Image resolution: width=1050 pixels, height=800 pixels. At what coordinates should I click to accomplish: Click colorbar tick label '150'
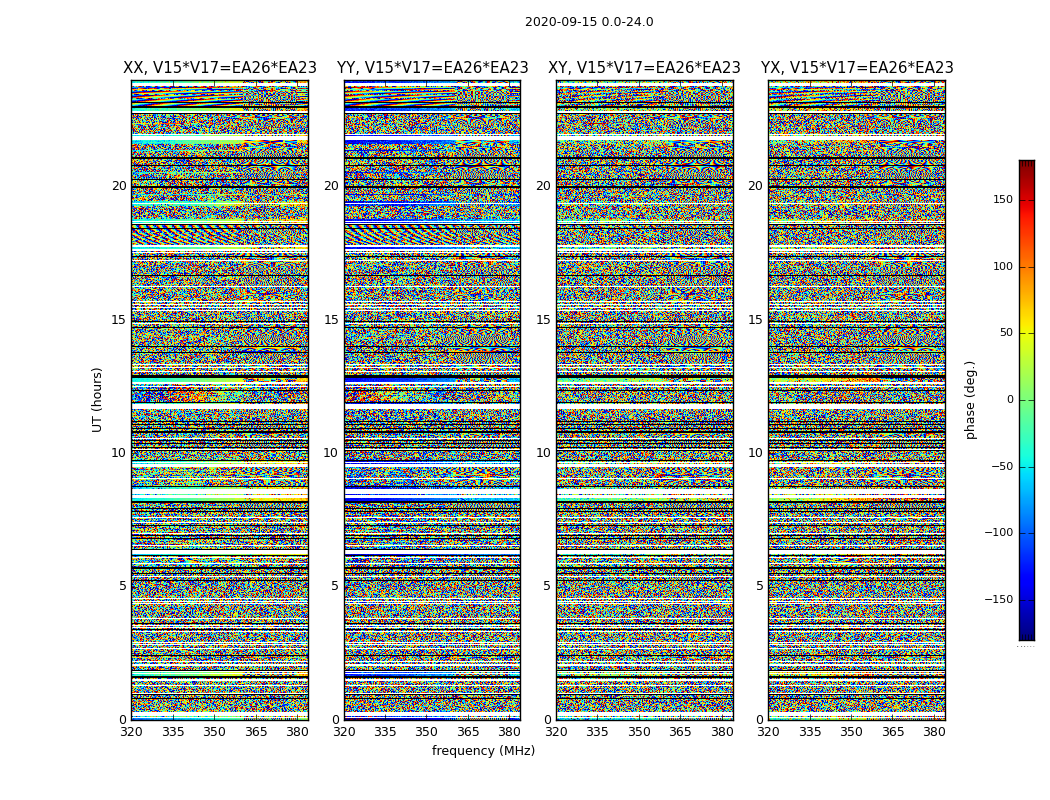tap(1003, 199)
